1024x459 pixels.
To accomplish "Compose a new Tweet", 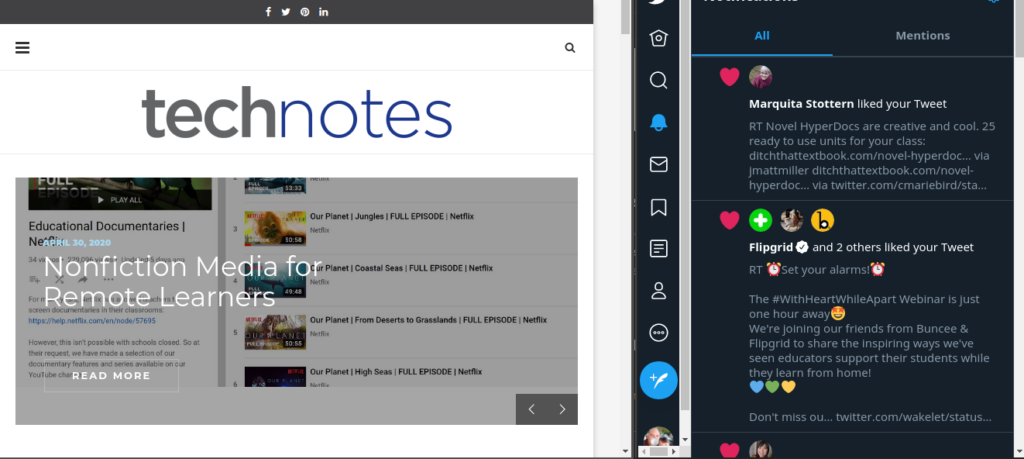I will pyautogui.click(x=658, y=380).
